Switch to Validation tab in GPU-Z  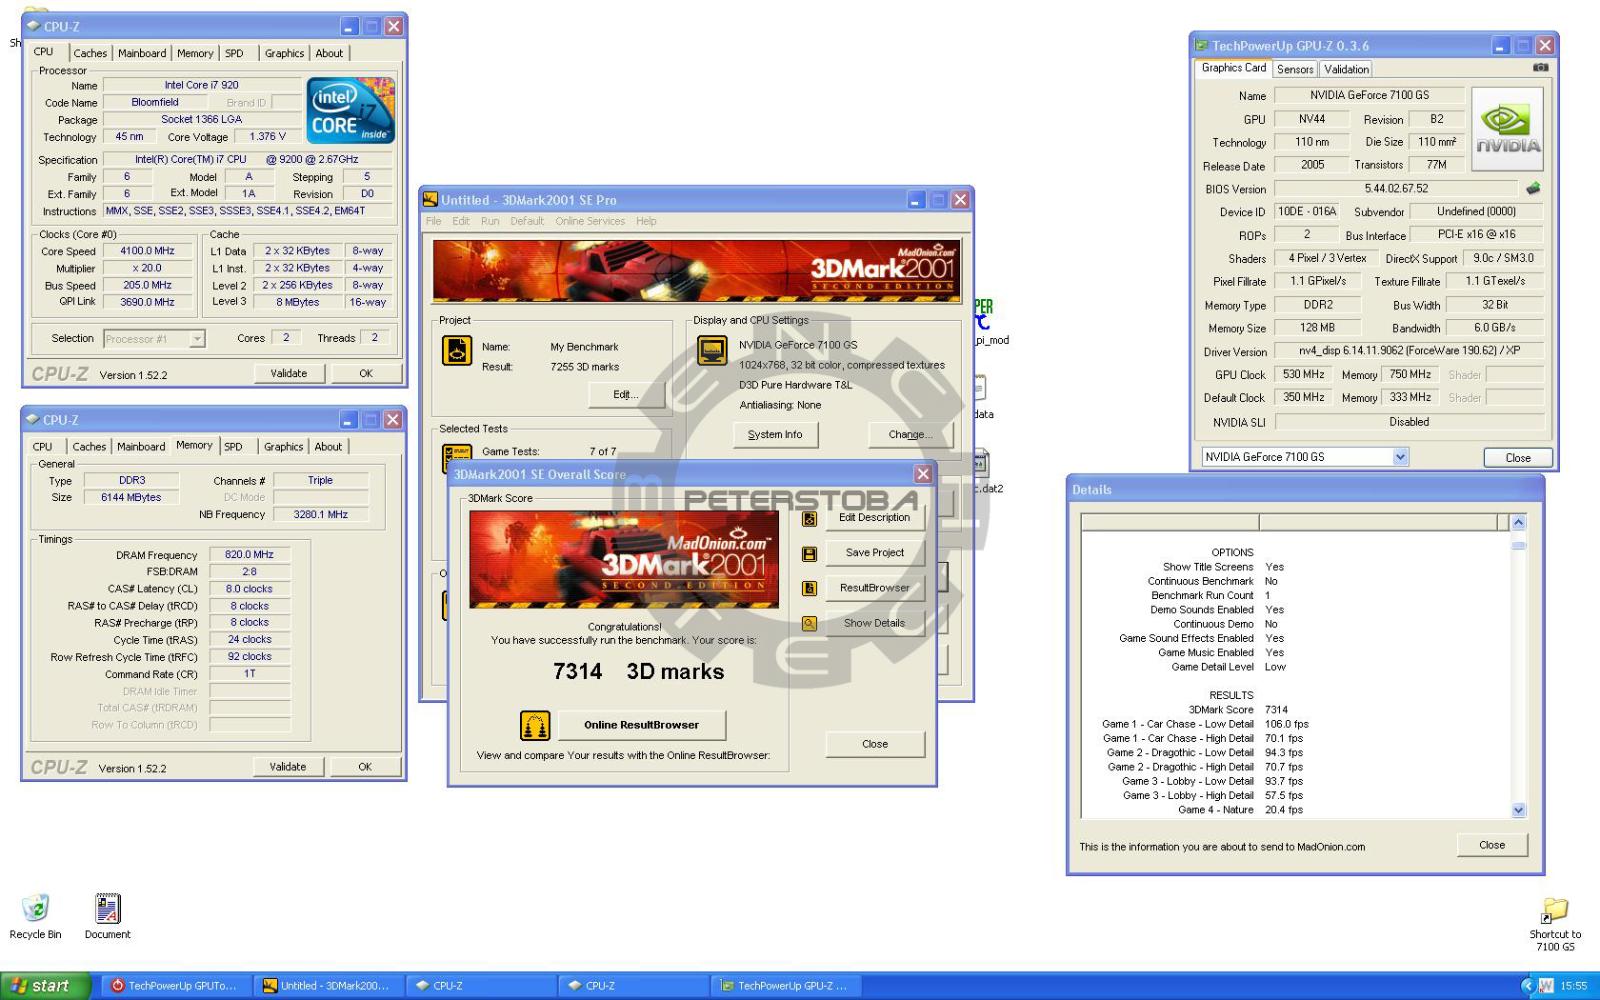(x=1346, y=70)
